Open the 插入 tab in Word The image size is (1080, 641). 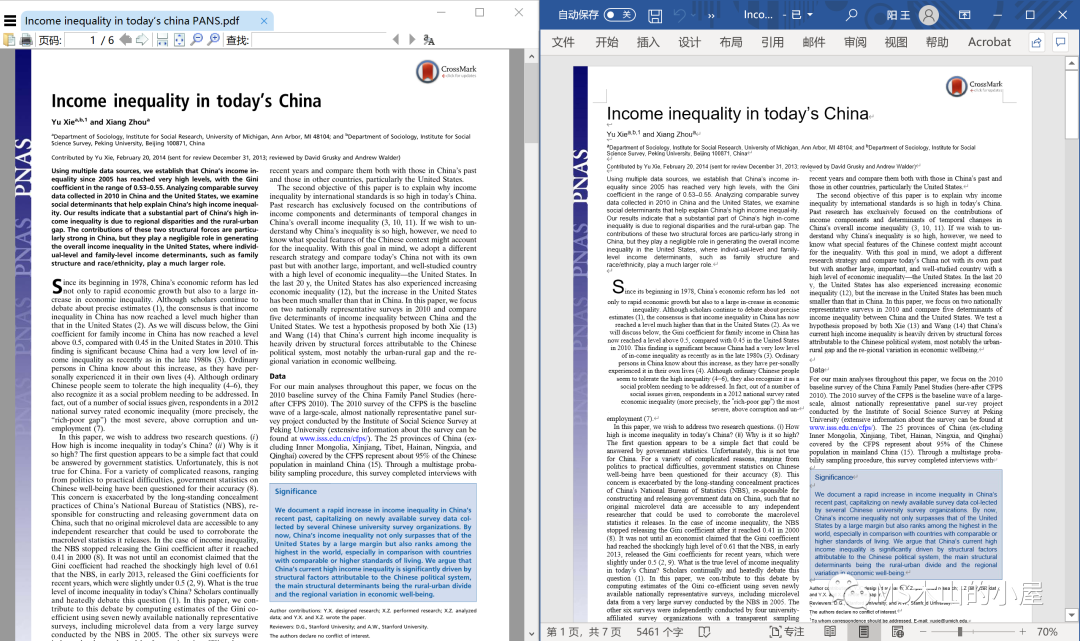pyautogui.click(x=648, y=42)
